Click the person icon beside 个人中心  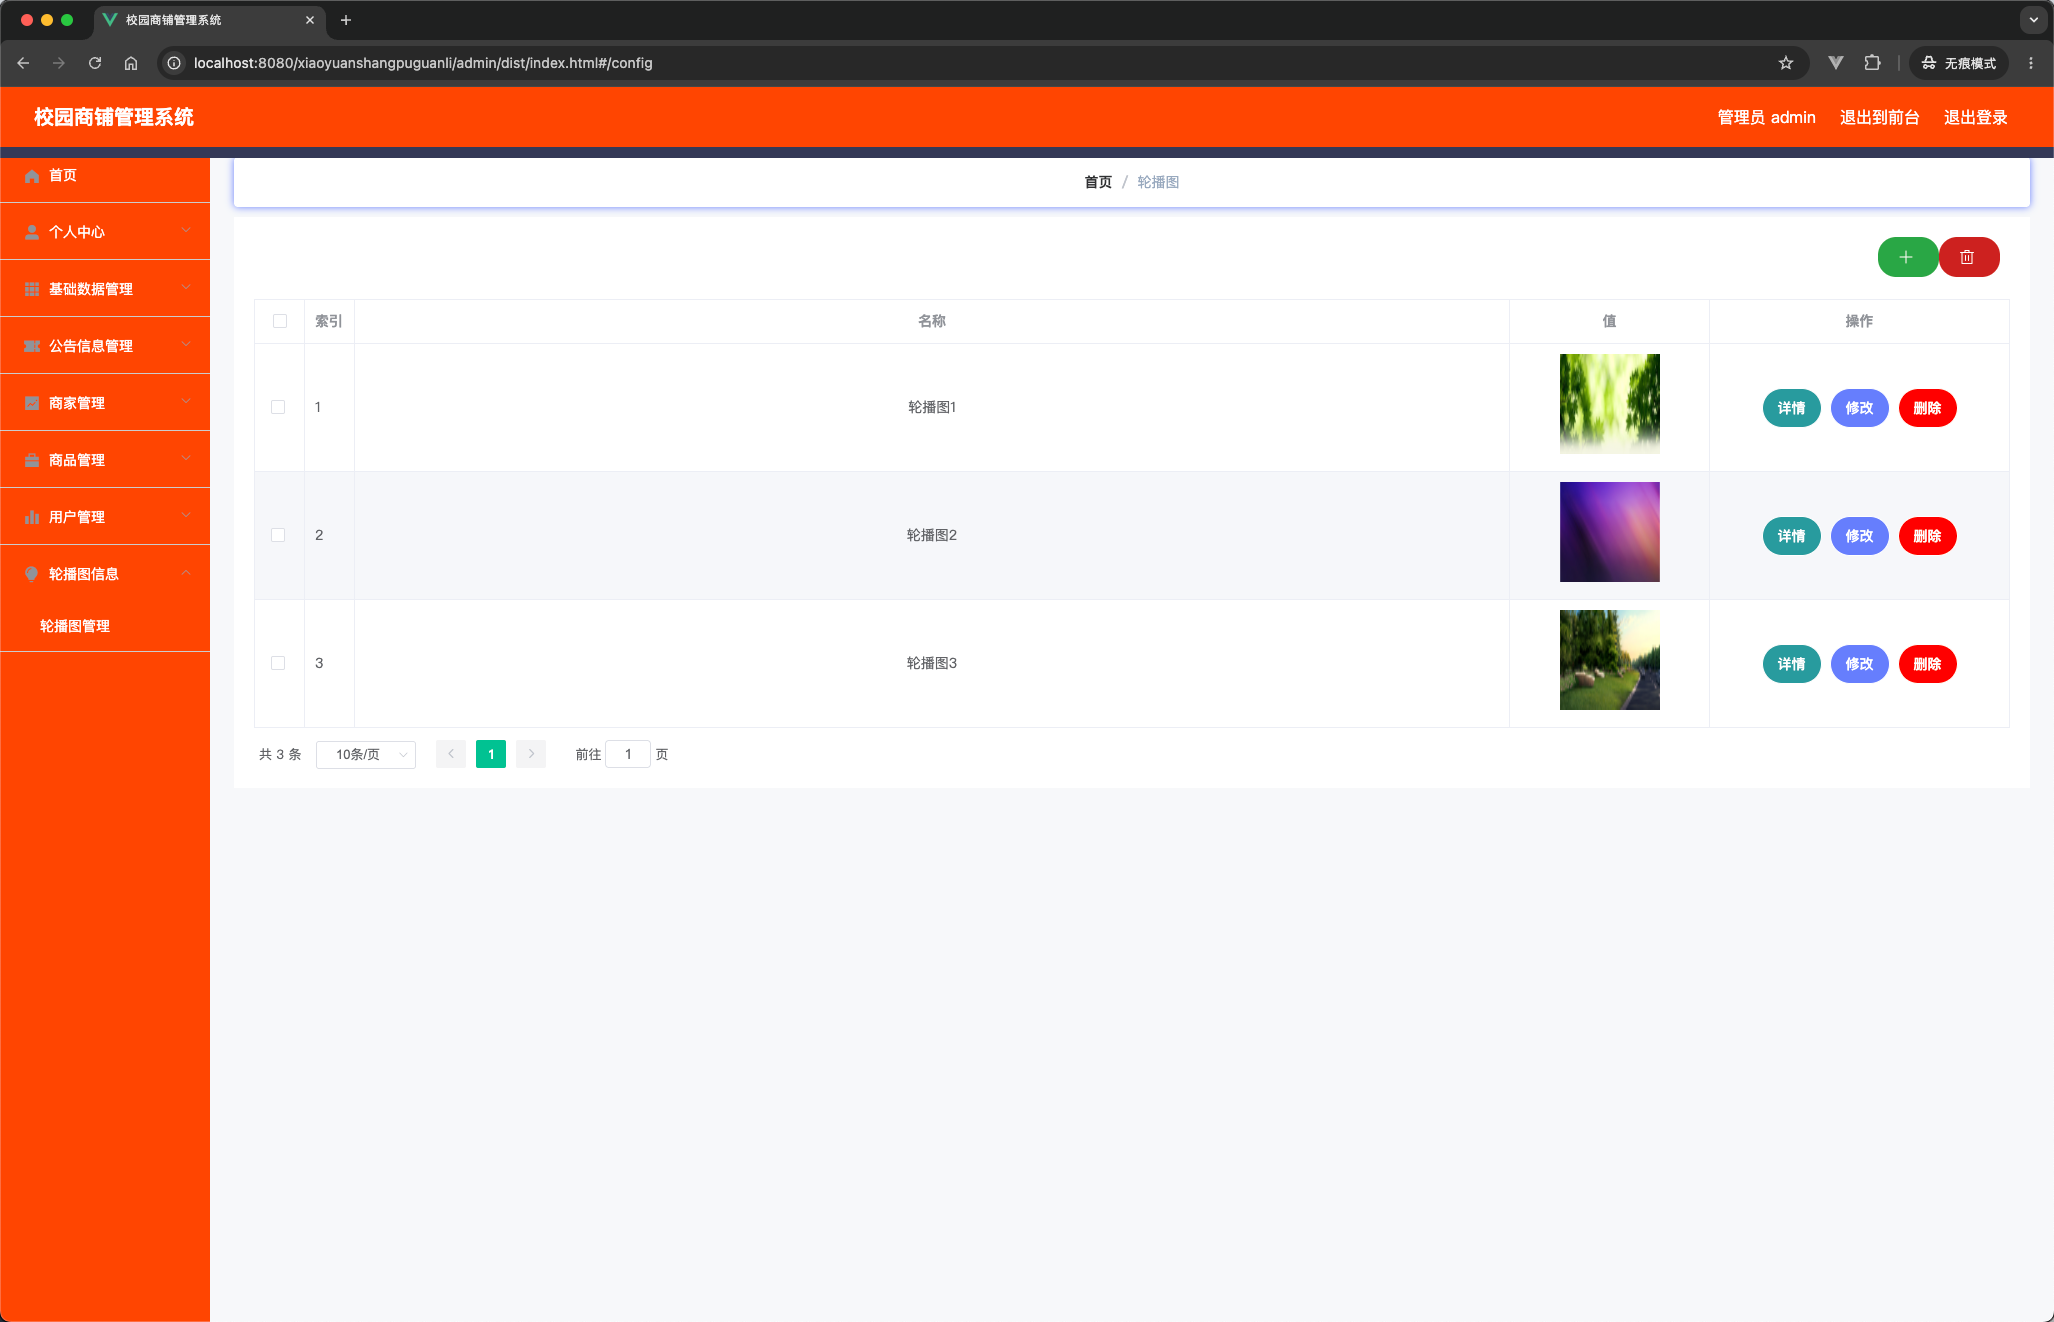pos(32,232)
